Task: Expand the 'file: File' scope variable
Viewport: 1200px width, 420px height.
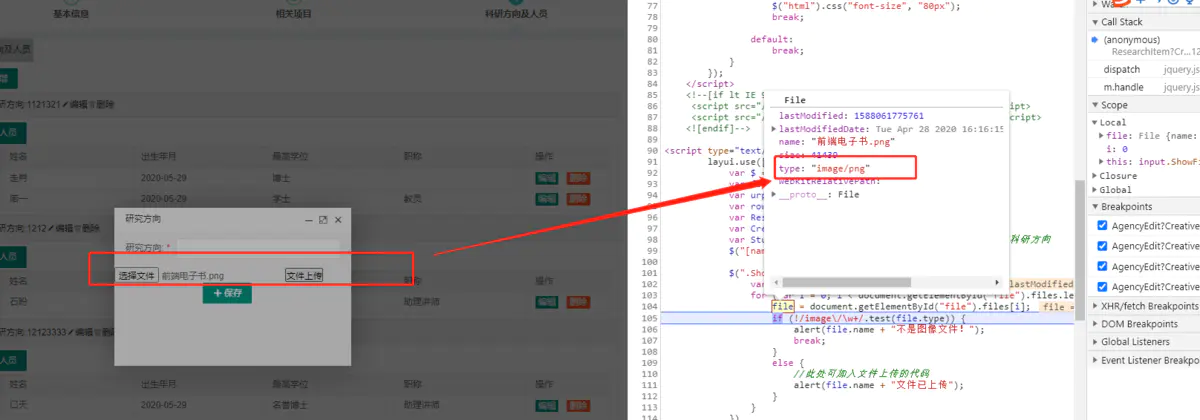Action: pyautogui.click(x=1102, y=135)
